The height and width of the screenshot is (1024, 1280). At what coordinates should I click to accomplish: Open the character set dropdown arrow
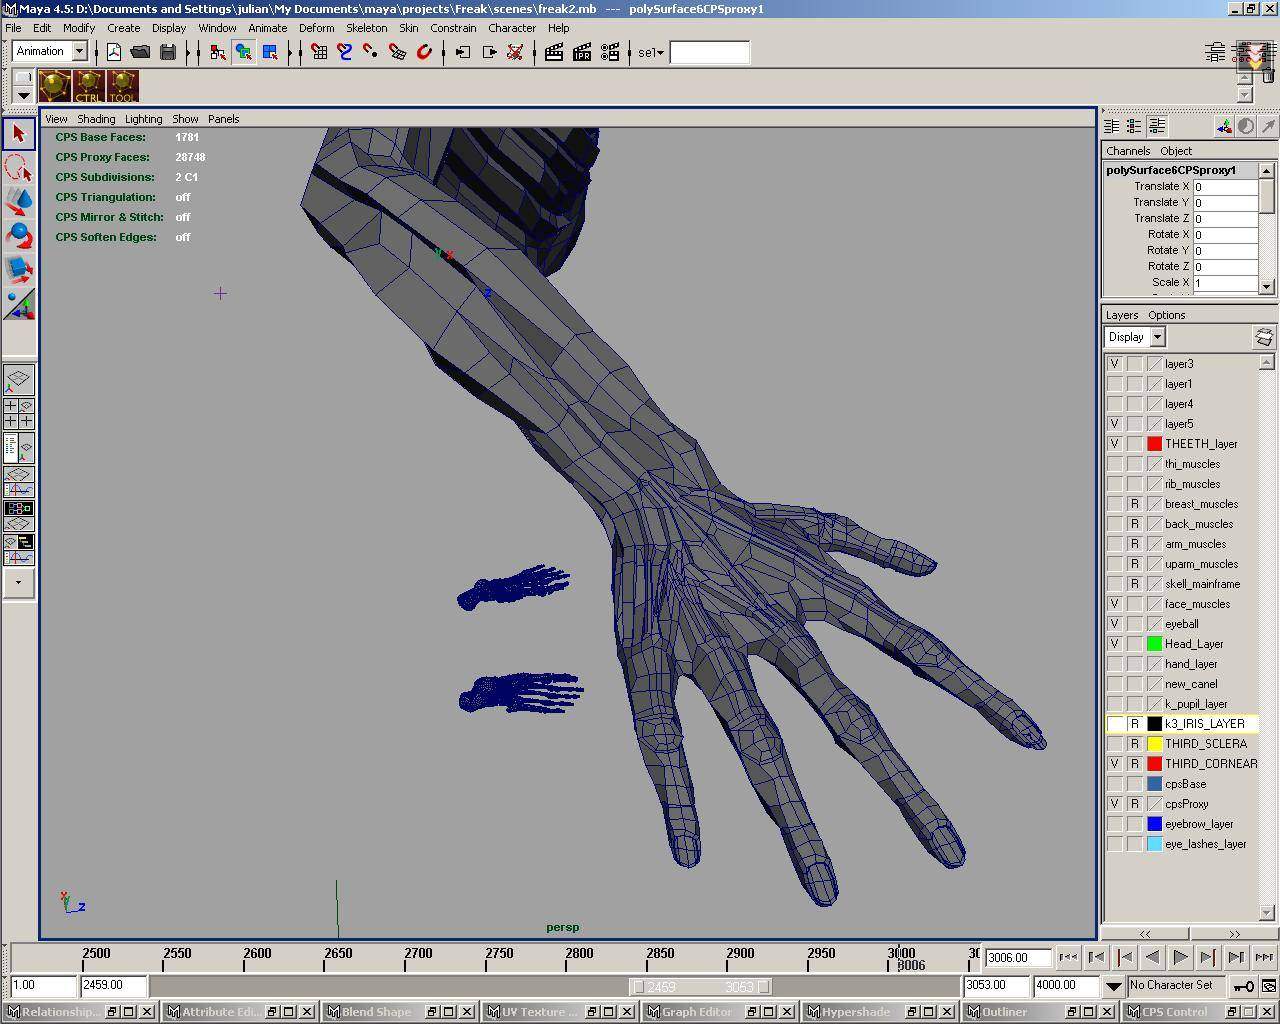tap(1113, 986)
